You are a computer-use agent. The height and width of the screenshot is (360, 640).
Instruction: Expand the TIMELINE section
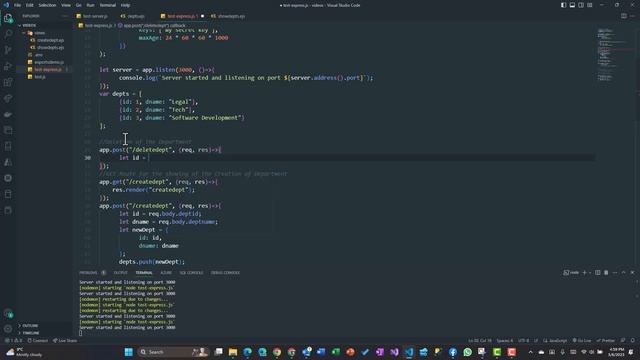[x=29, y=333]
